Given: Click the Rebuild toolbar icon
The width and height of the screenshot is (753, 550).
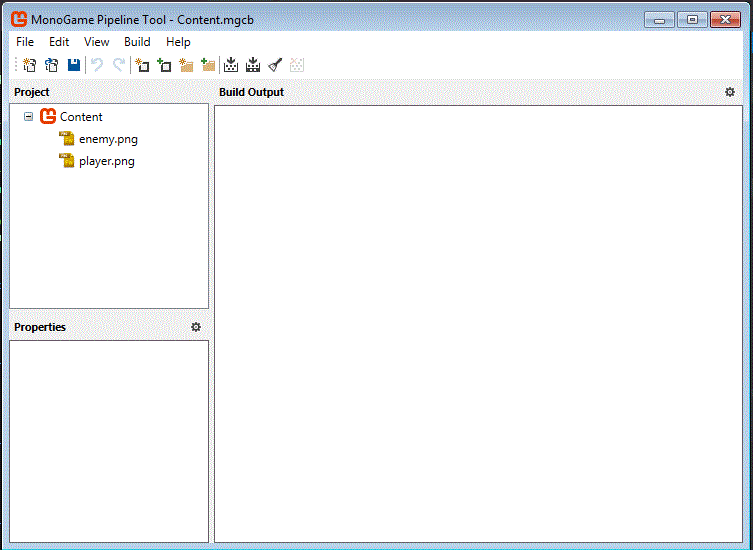Looking at the screenshot, I should coord(253,65).
